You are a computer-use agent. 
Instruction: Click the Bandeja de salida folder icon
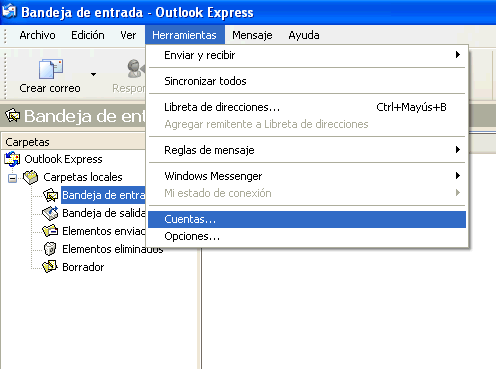pyautogui.click(x=50, y=213)
